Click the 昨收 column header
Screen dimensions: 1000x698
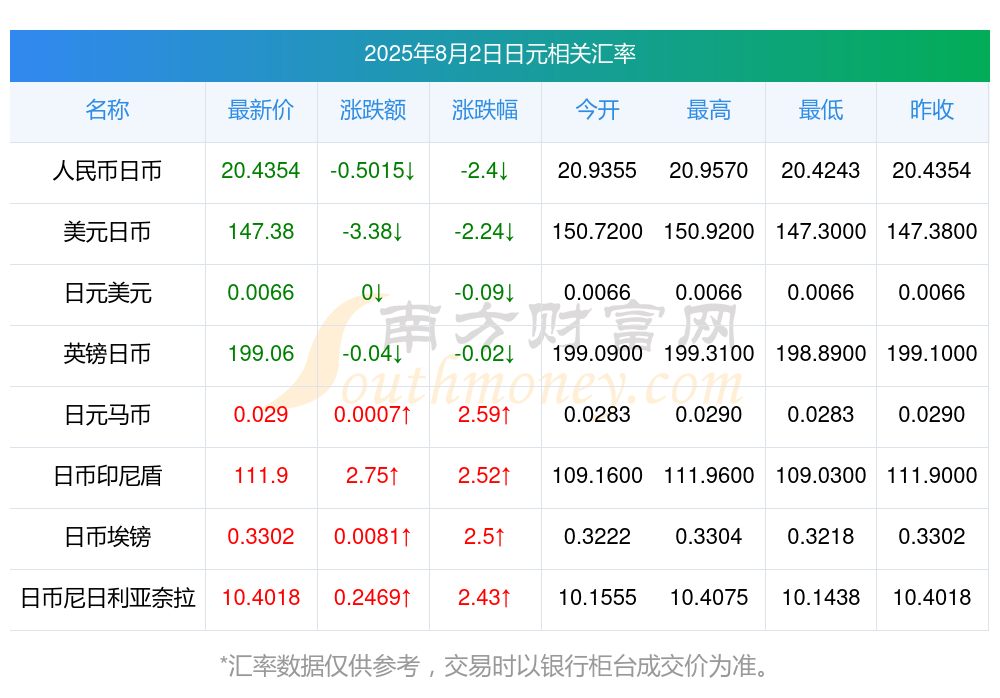[932, 110]
